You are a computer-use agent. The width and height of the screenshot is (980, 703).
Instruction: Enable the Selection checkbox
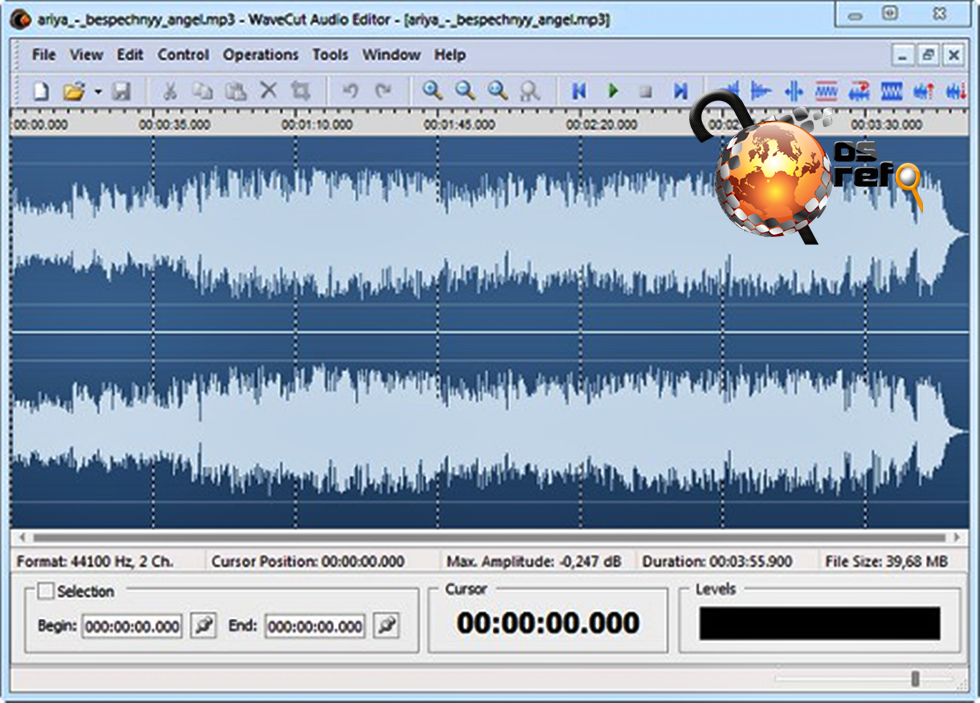46,591
